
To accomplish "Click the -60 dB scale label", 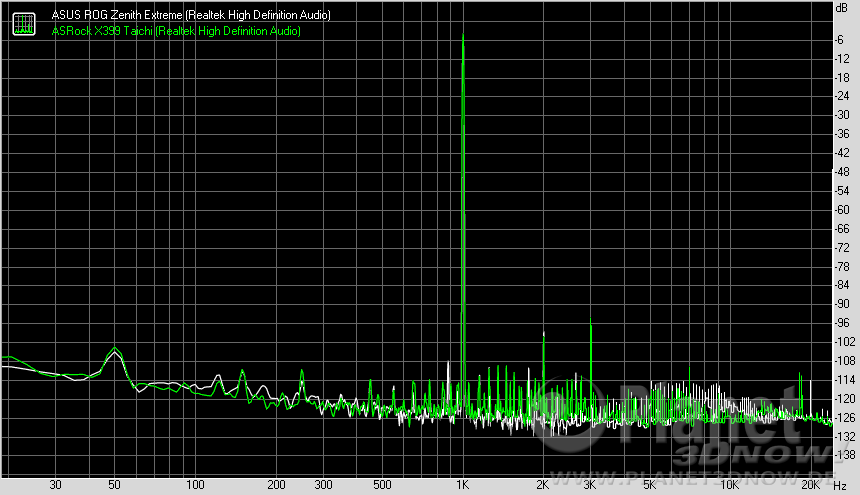I will point(842,210).
